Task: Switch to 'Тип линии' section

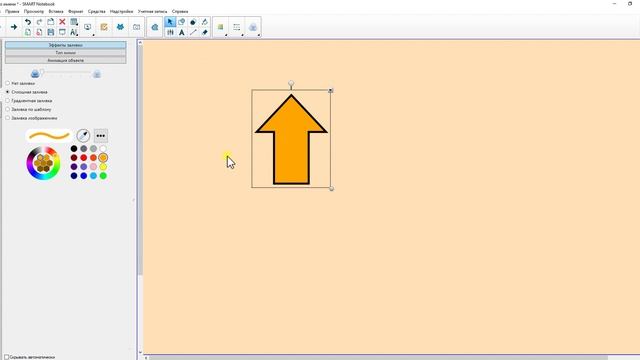Action: point(65,53)
